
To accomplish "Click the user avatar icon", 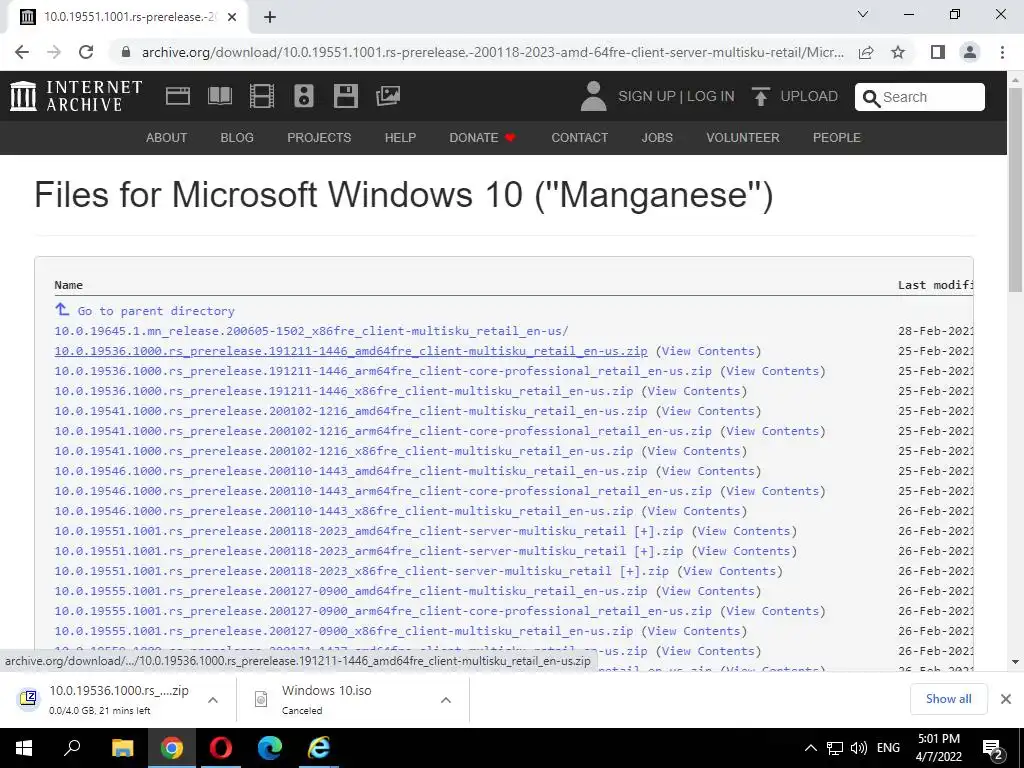I will click(593, 96).
